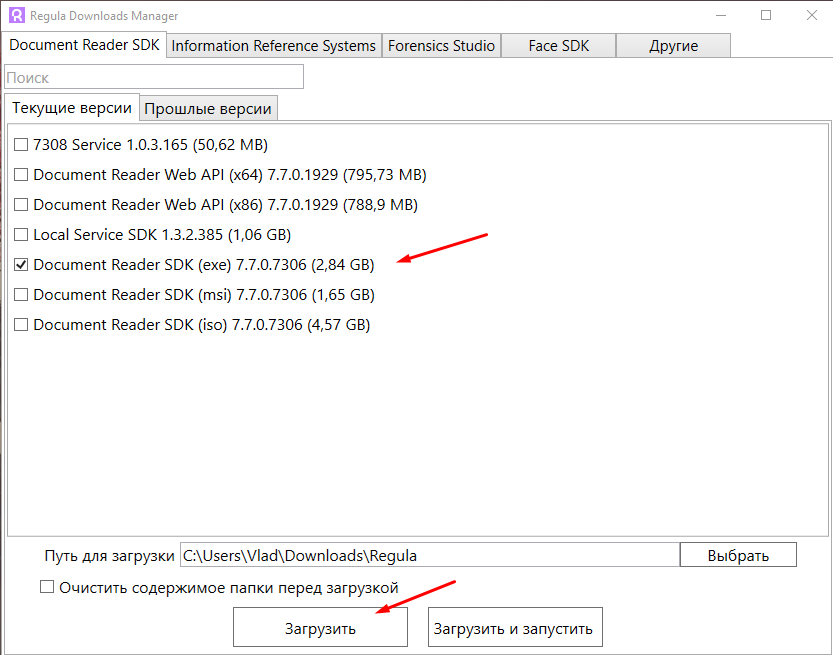This screenshot has width=833, height=655.
Task: Click the 'Путь для загрузки' label
Action: pos(109,556)
